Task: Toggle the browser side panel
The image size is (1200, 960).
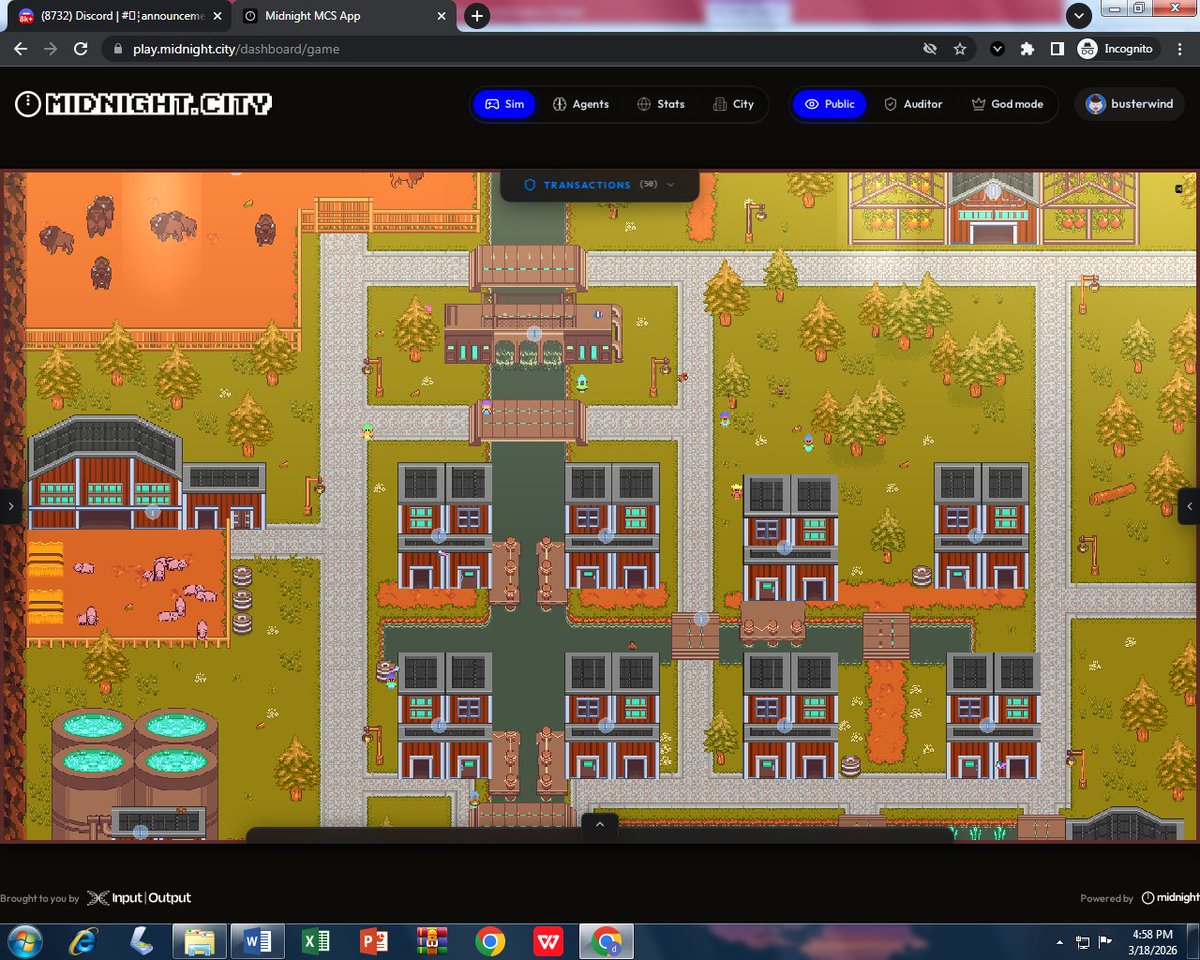Action: (1056, 48)
